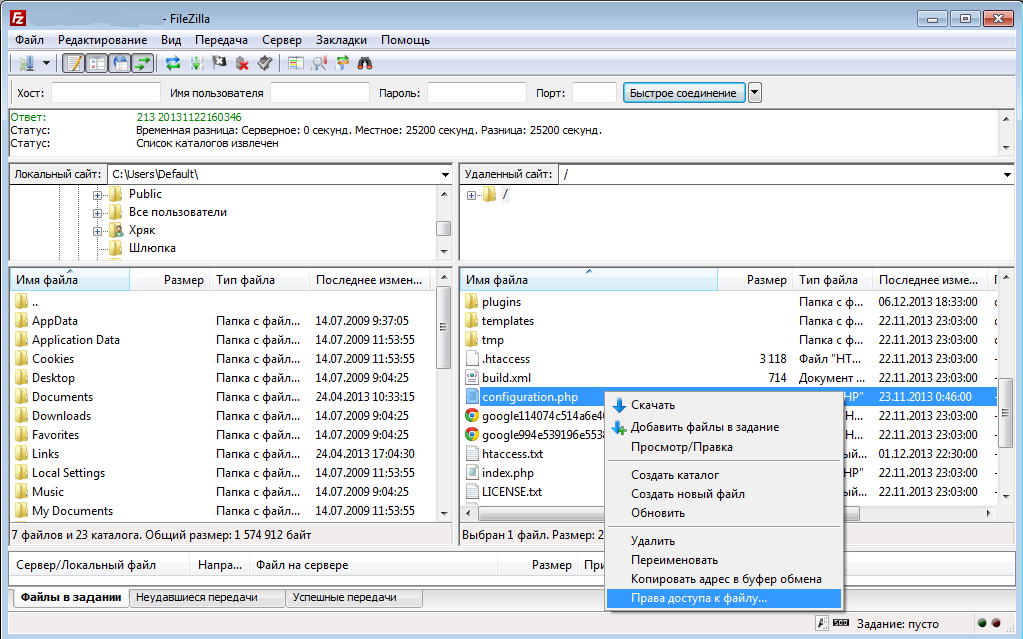Click the Хост input field
Screen dimensions: 1023x639
[105, 93]
